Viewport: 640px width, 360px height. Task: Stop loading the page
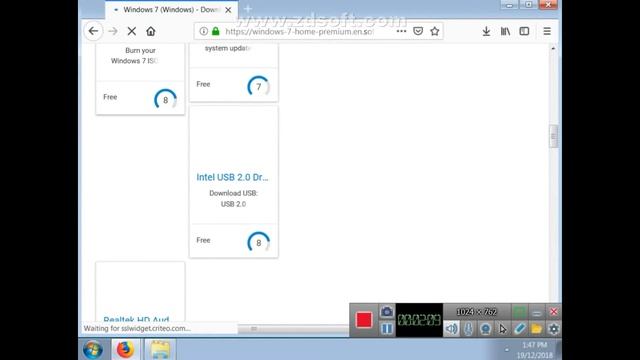click(131, 31)
